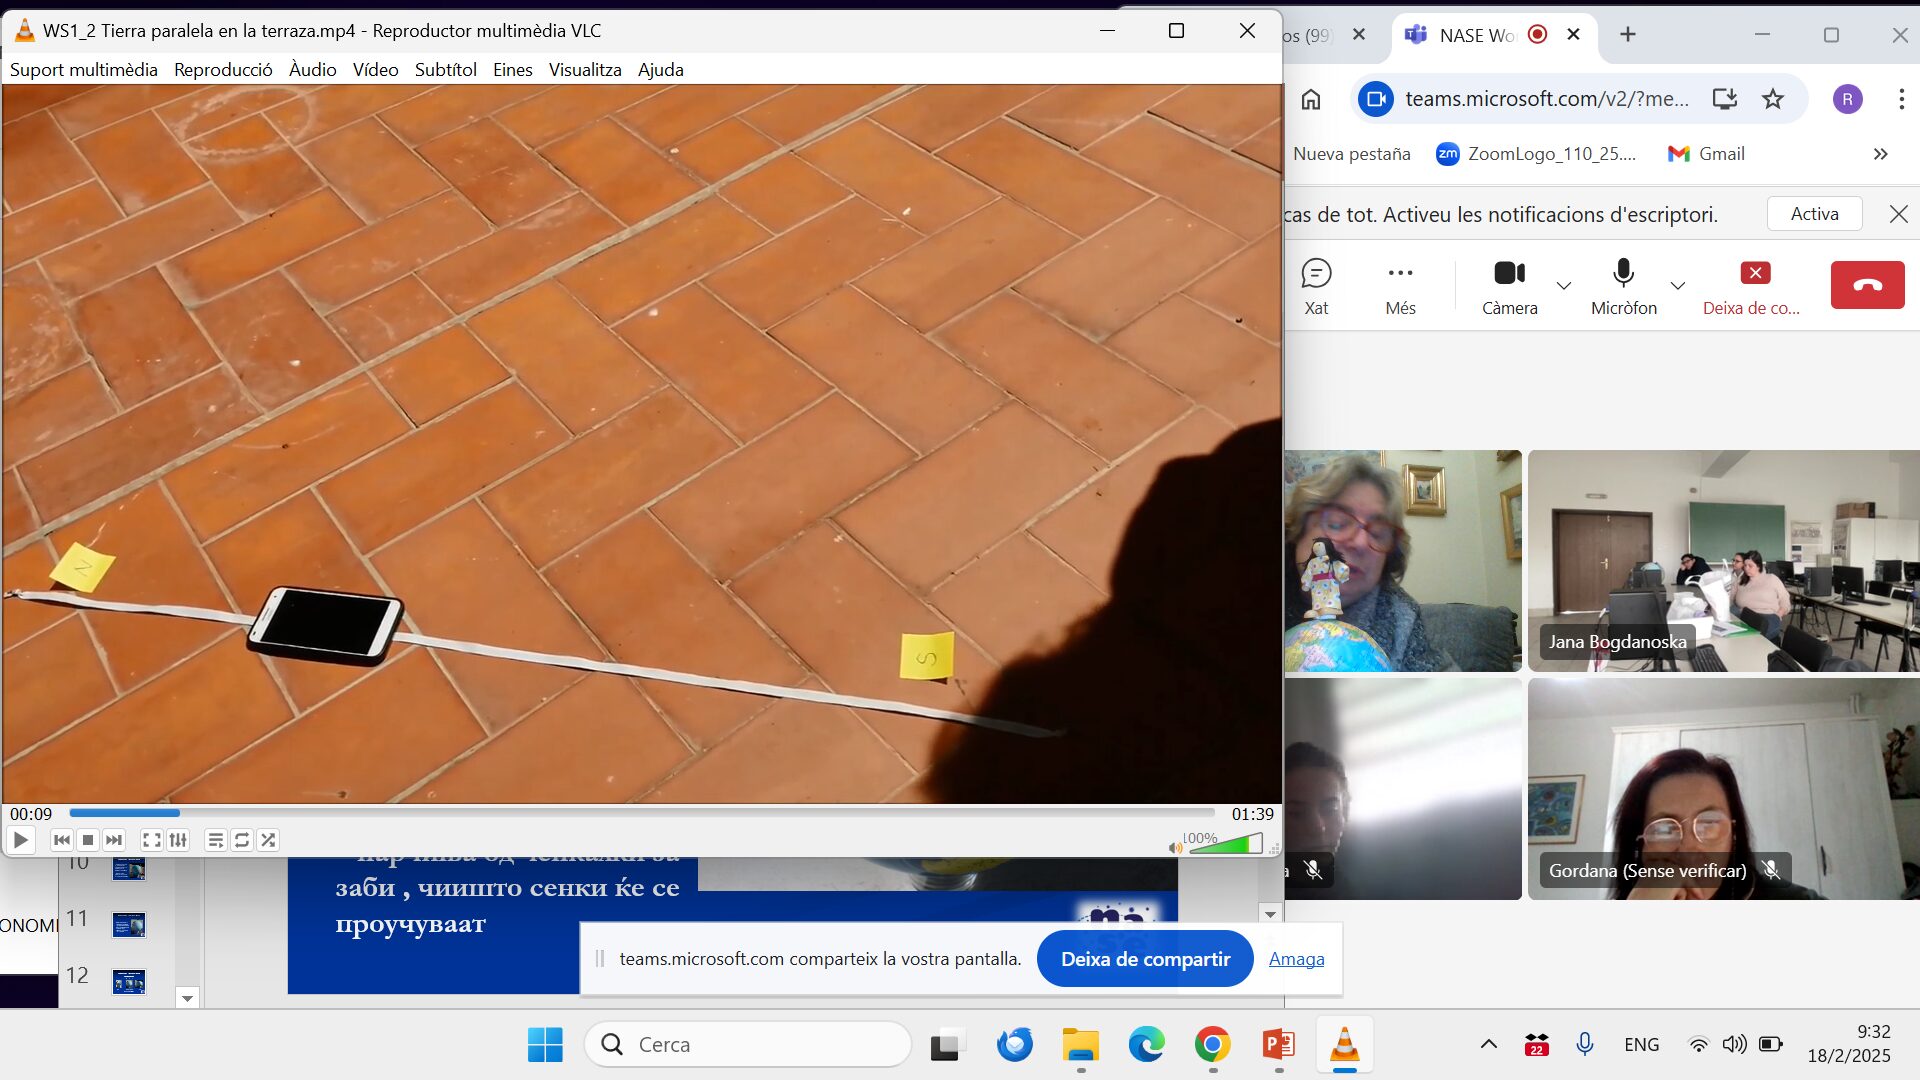Show hidden system tray icons
Viewport: 1920px width, 1080px height.
click(x=1488, y=1045)
